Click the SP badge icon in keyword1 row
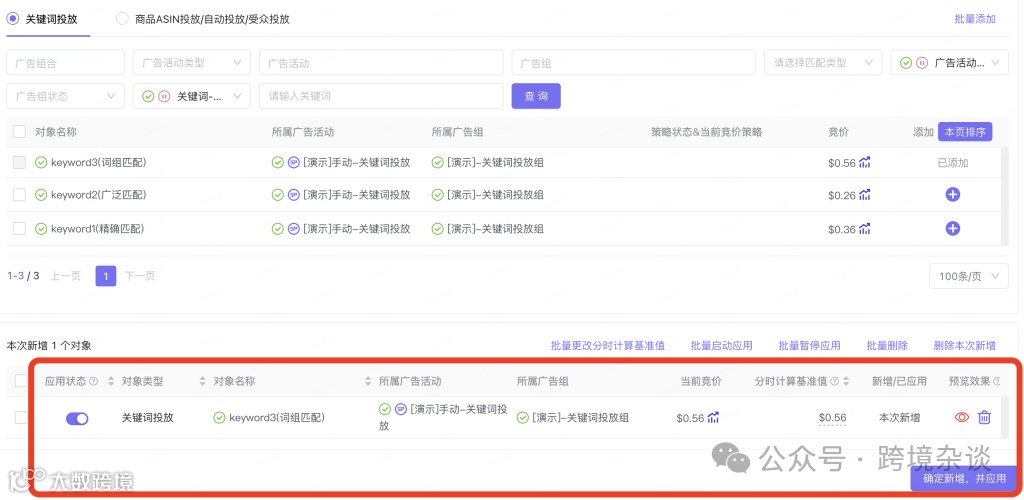Viewport: 1024px width, 500px height. click(294, 228)
